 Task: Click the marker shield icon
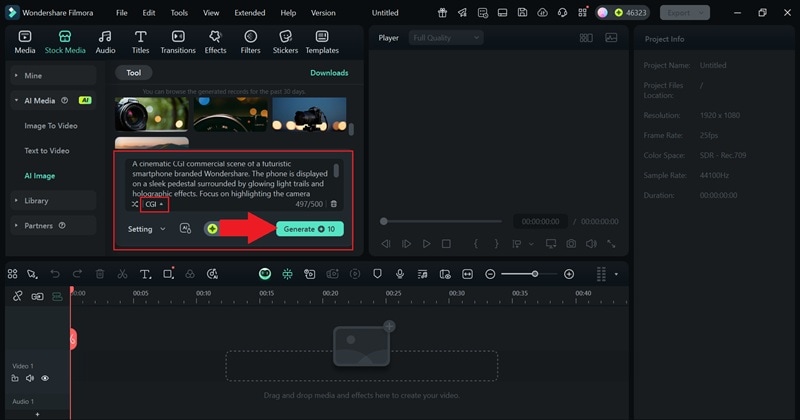[x=377, y=274]
